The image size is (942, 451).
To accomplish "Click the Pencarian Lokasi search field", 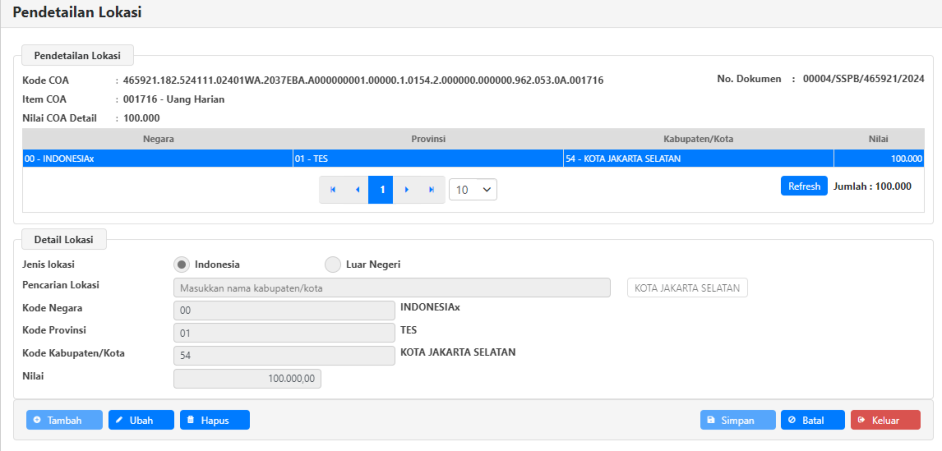I will (391, 288).
